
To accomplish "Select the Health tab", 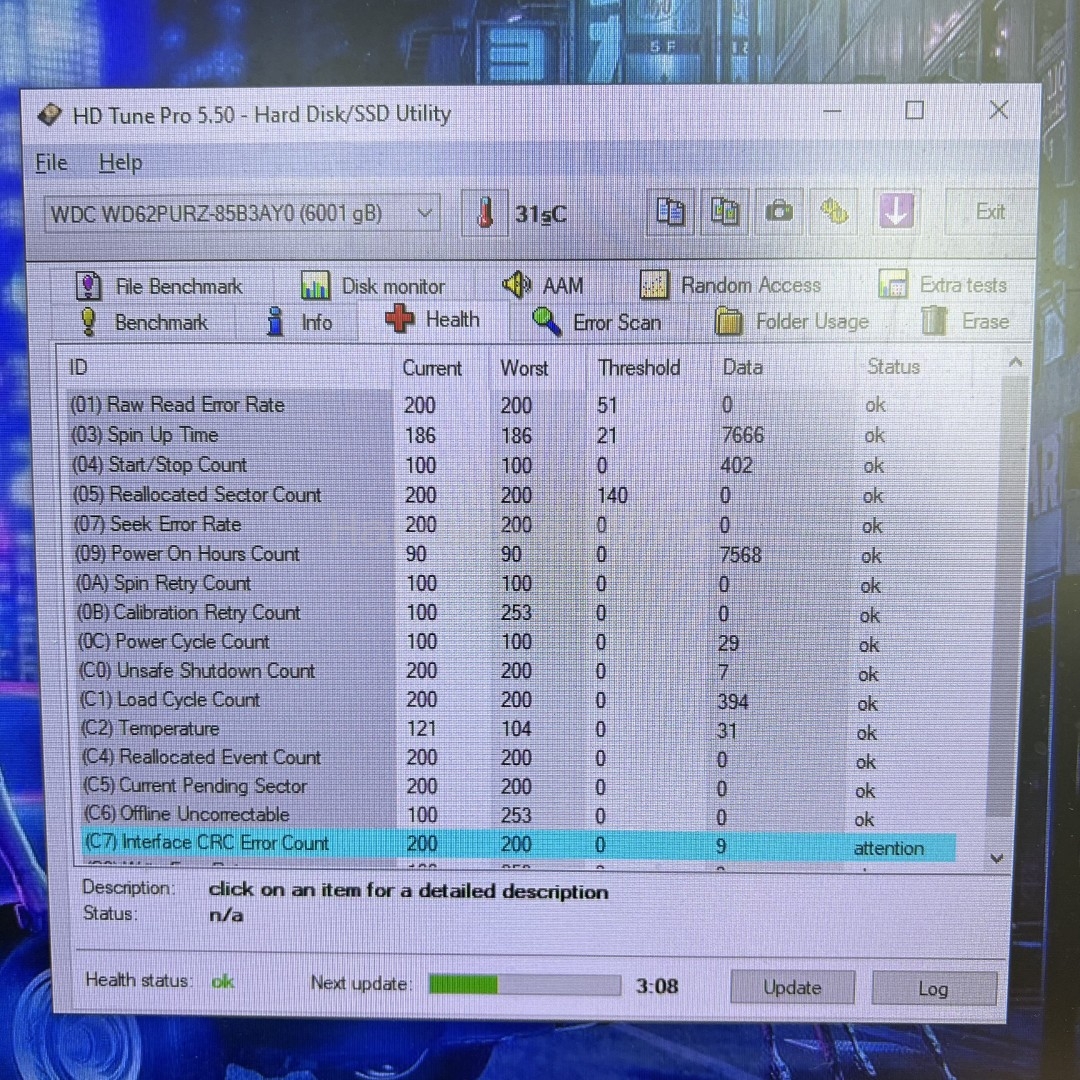I will point(433,320).
